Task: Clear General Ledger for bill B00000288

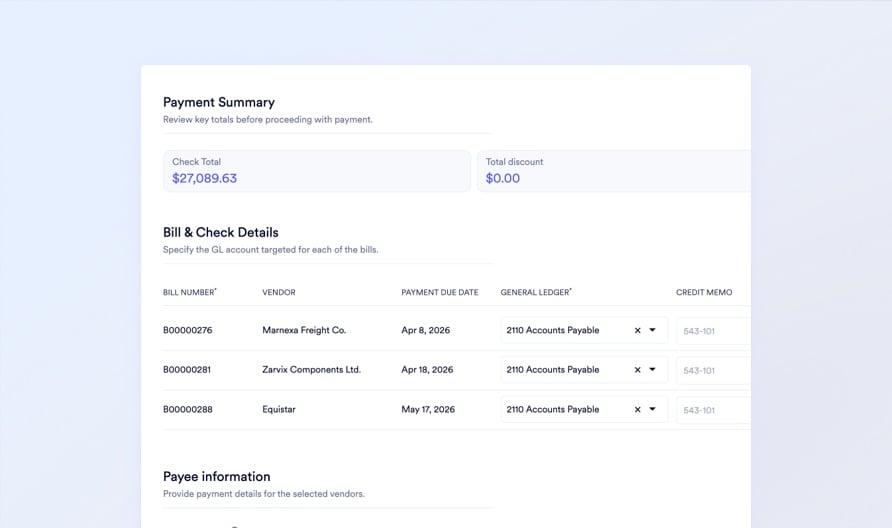Action: [637, 410]
